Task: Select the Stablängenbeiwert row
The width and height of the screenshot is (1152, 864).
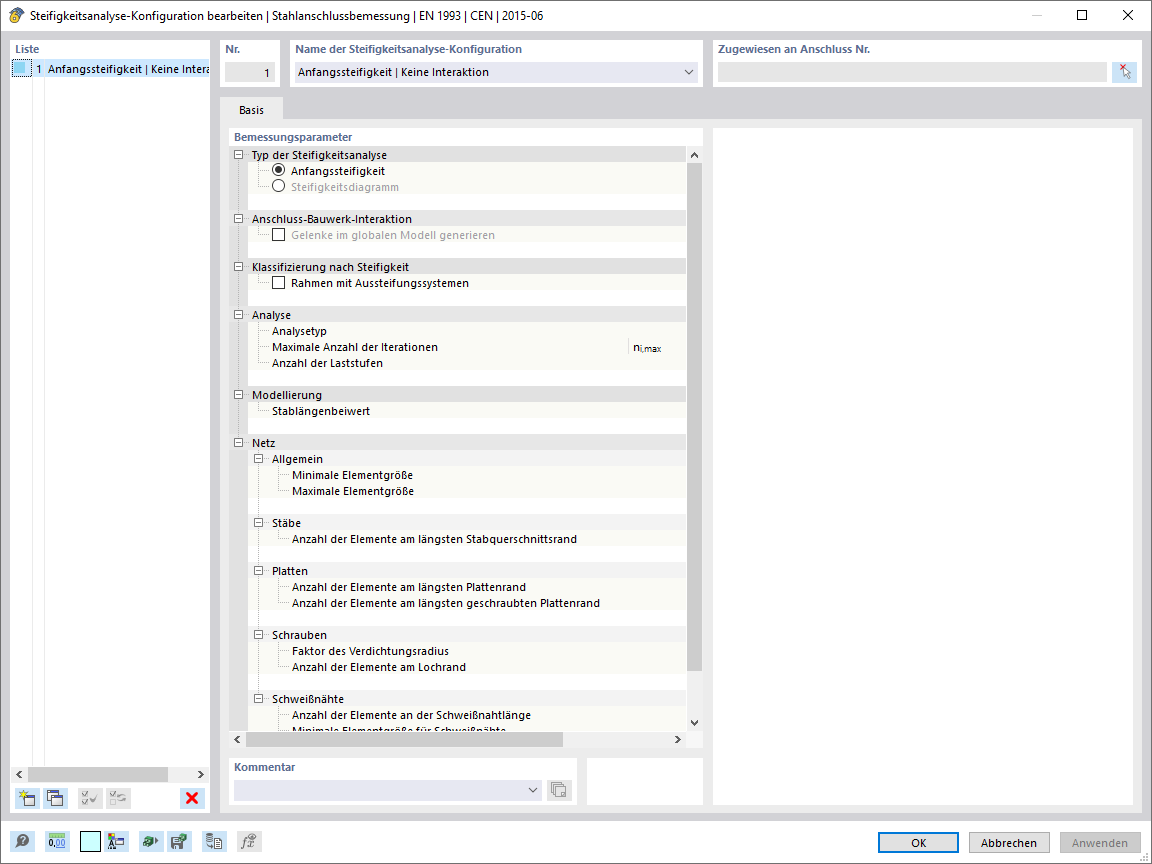Action: tap(467, 411)
